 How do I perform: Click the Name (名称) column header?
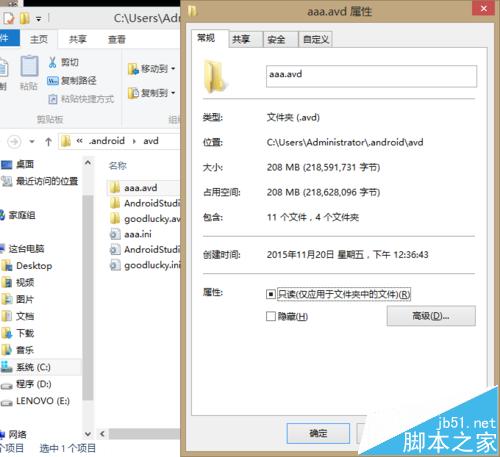click(x=118, y=166)
